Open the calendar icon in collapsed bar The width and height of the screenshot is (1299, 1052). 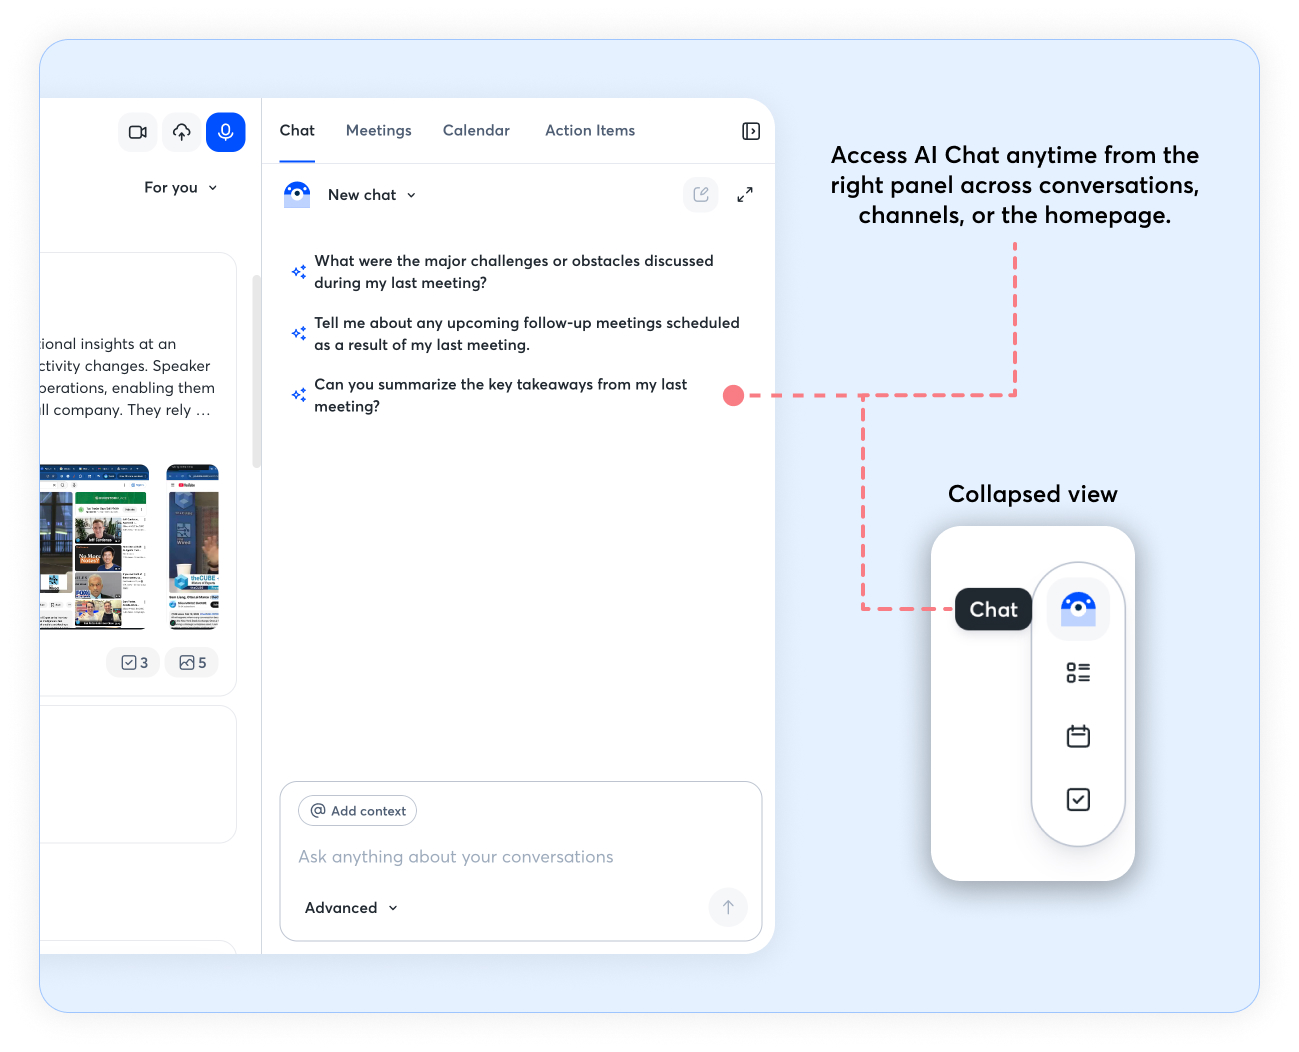[1078, 737]
